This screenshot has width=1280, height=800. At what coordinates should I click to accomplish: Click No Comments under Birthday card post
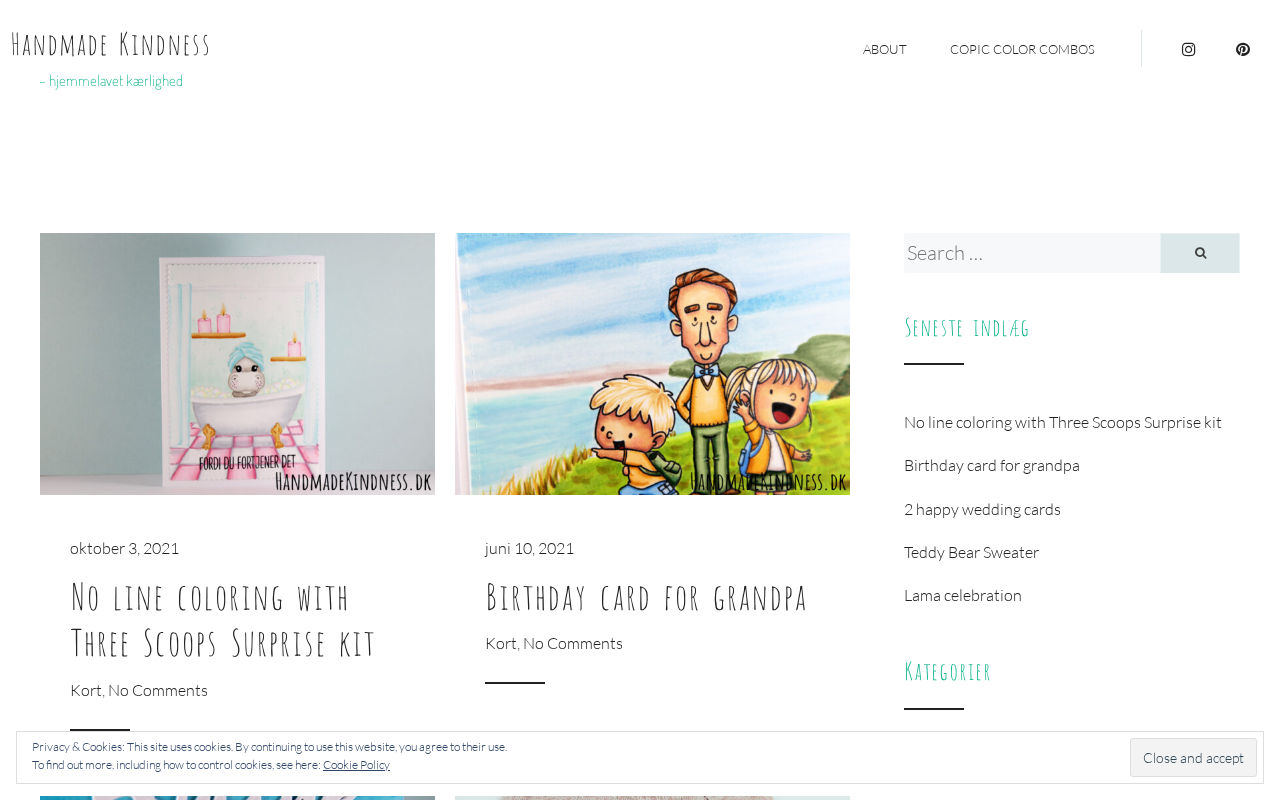[573, 643]
